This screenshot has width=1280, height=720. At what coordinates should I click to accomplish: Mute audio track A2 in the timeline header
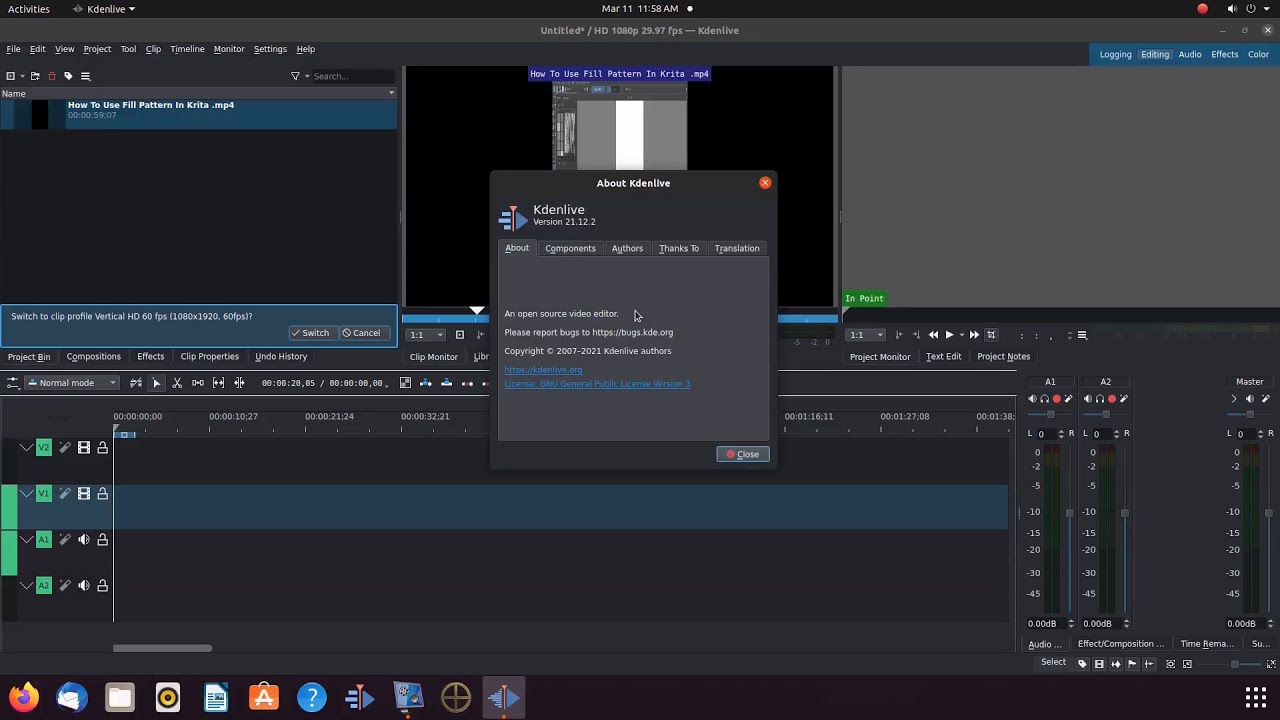84,586
